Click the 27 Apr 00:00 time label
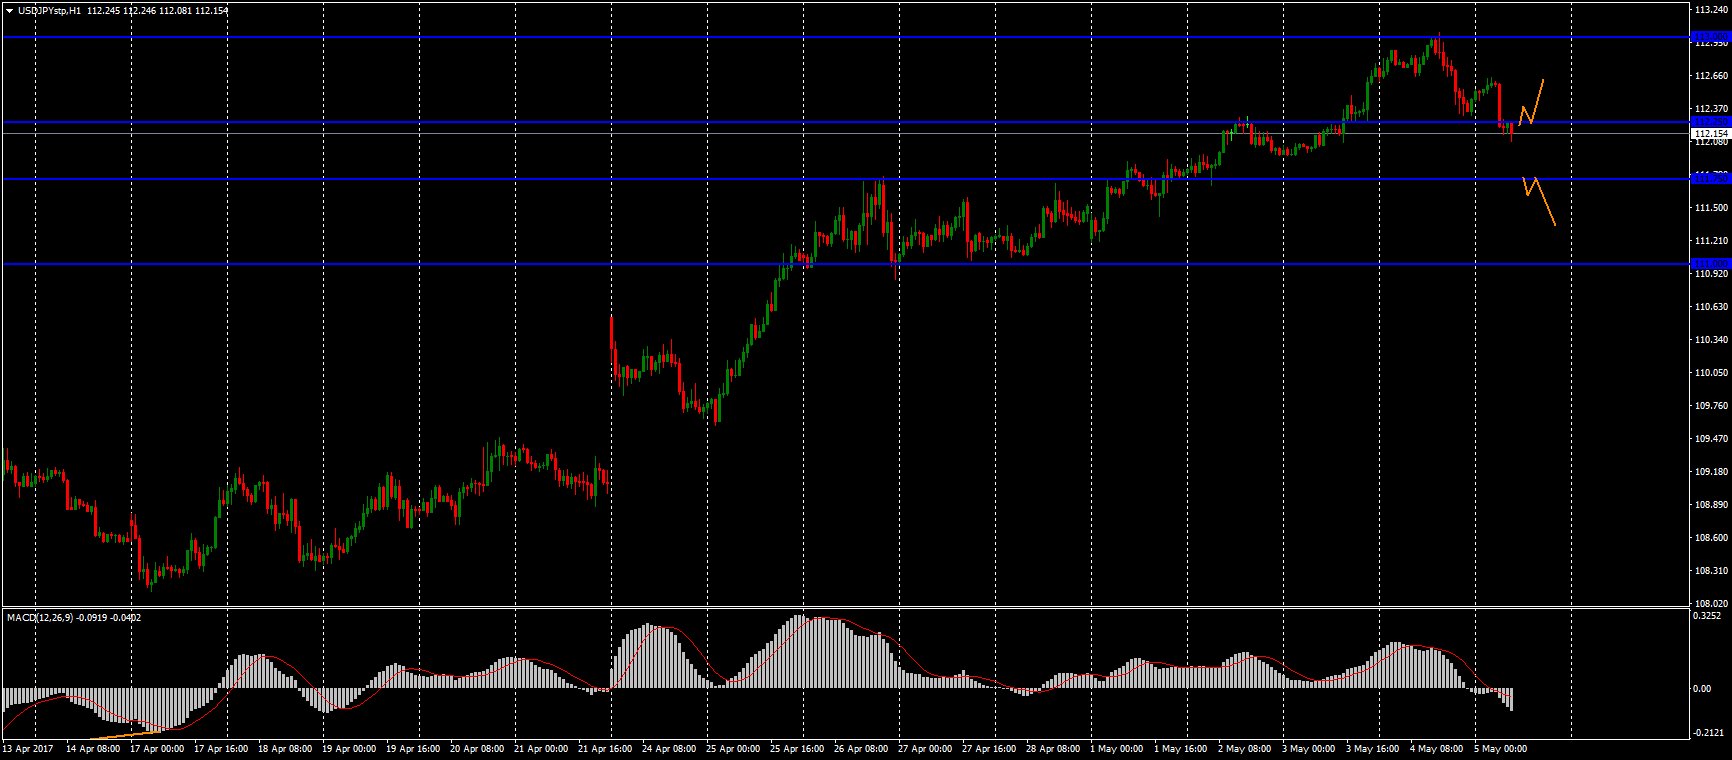Image resolution: width=1732 pixels, height=760 pixels. point(927,749)
